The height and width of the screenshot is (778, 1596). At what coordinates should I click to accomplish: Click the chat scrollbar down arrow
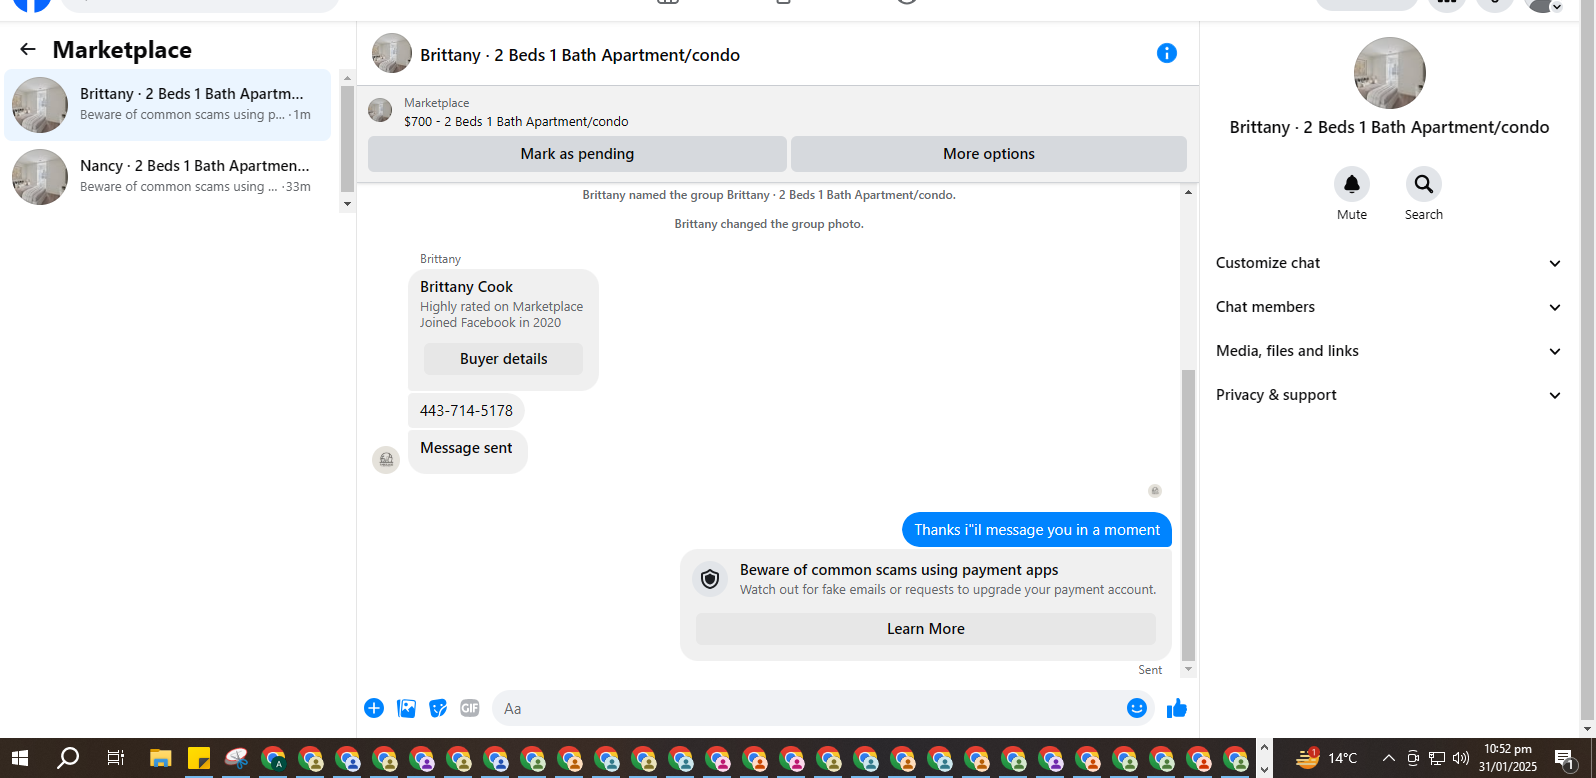pos(1188,669)
